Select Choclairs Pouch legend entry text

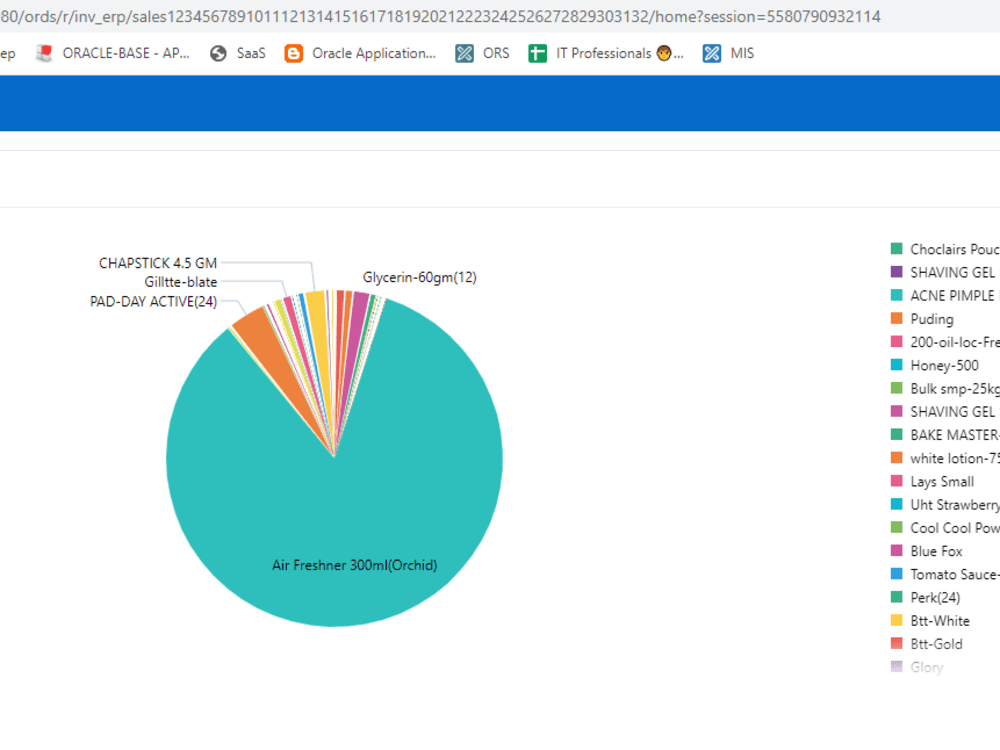[955, 249]
